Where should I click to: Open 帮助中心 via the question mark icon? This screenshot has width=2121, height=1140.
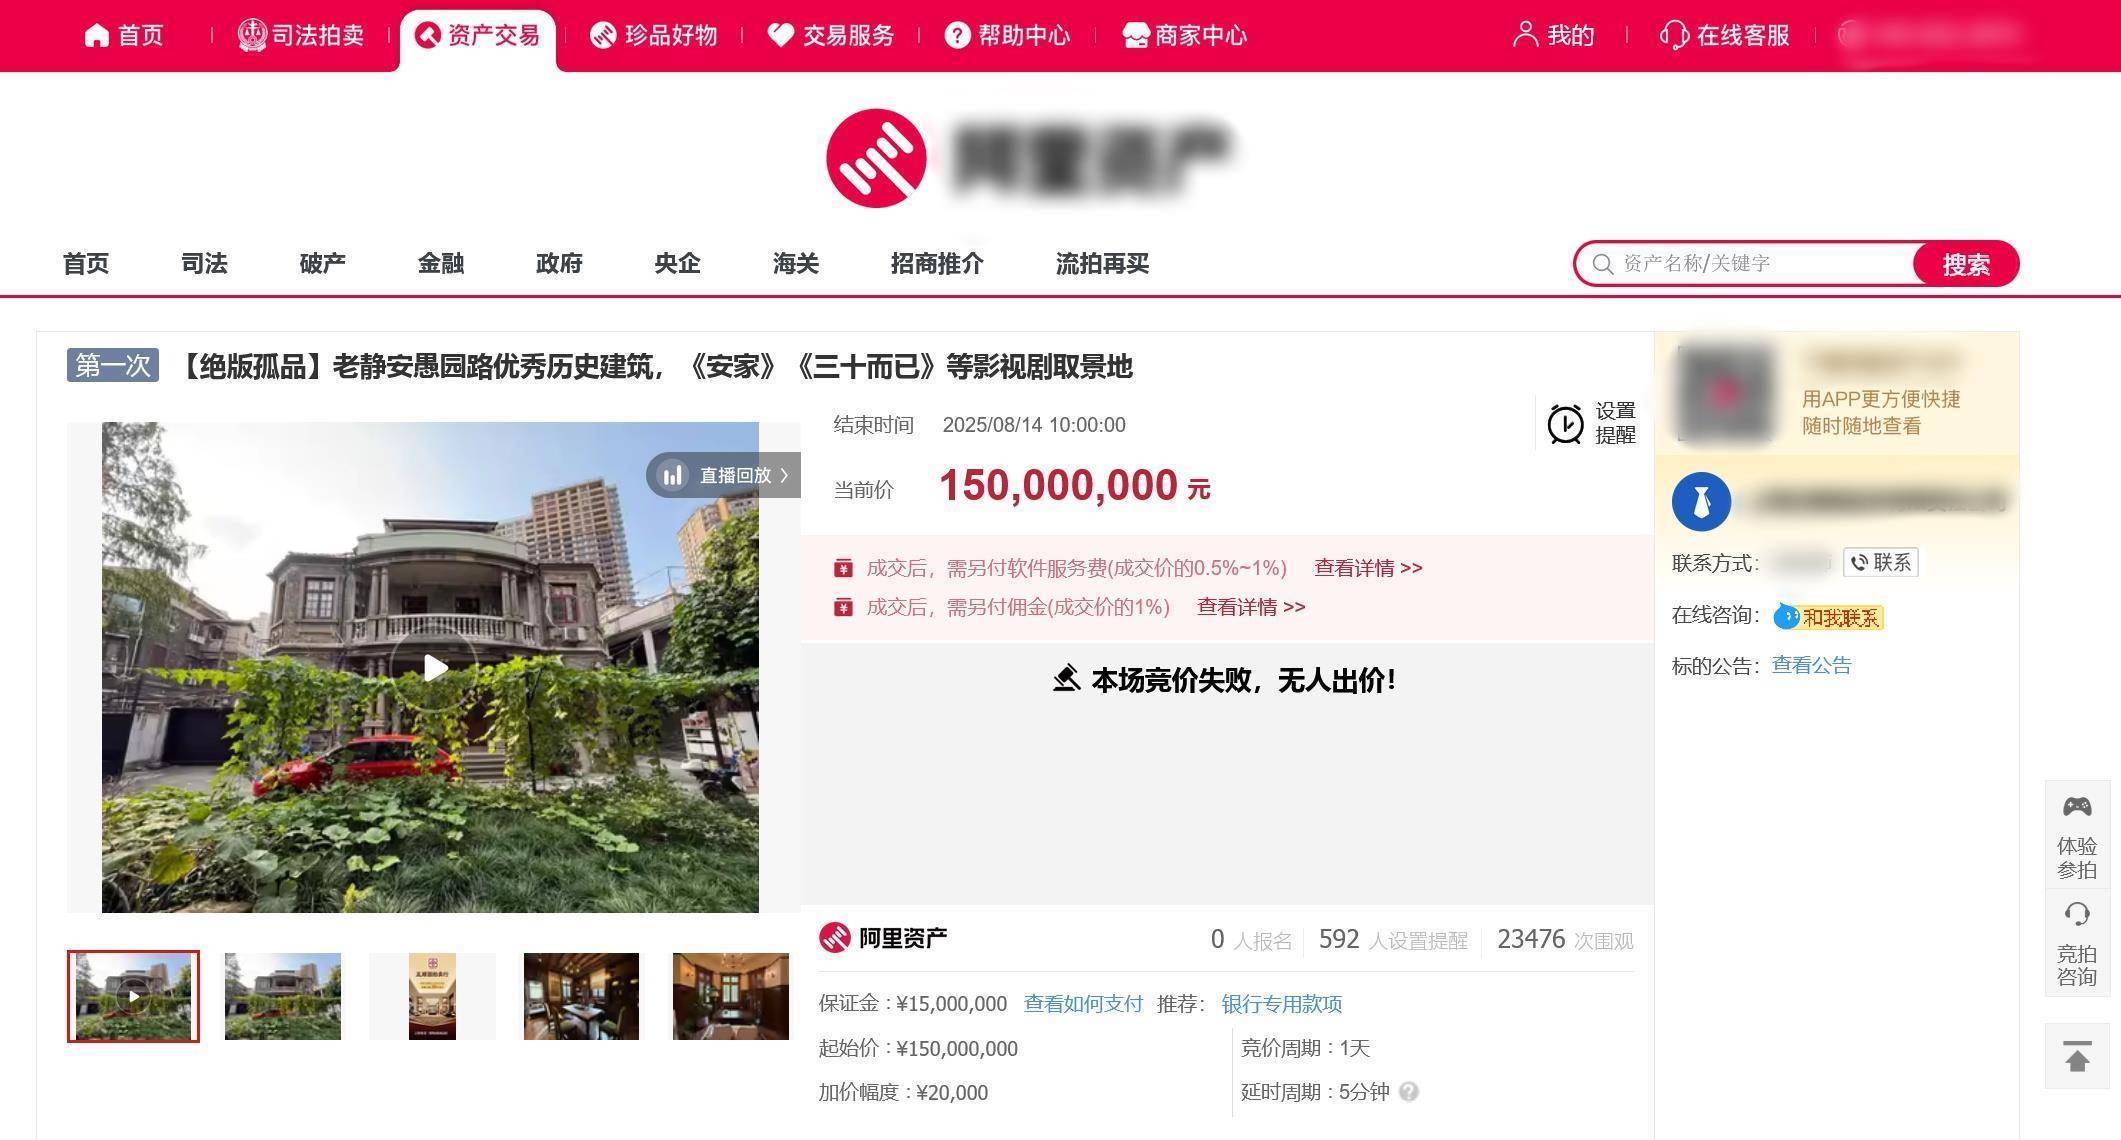pyautogui.click(x=959, y=35)
